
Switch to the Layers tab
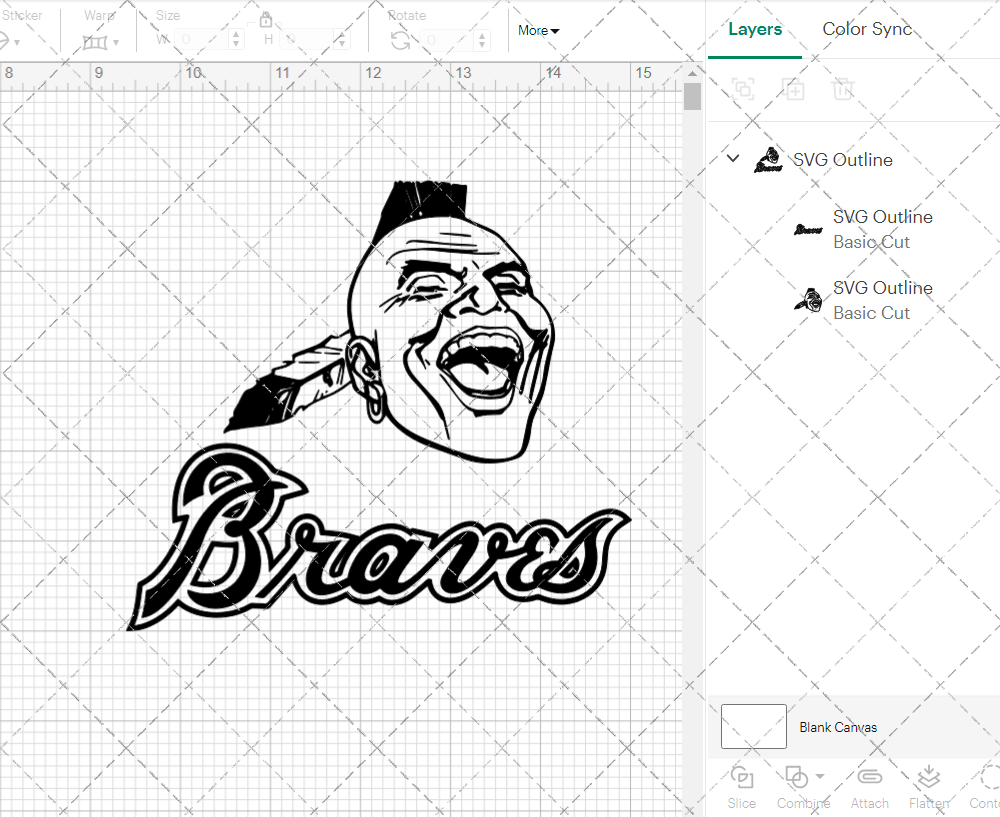[x=755, y=29]
